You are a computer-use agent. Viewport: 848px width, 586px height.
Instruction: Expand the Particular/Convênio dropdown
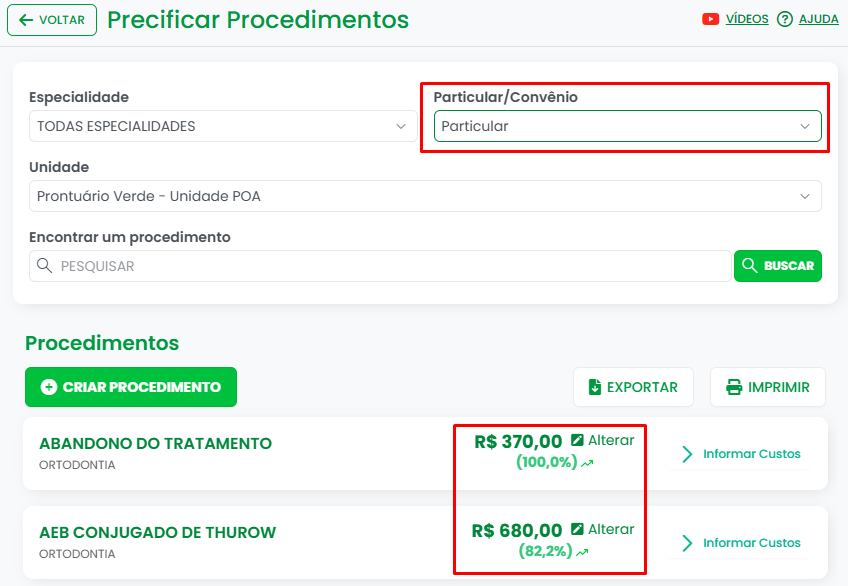coord(627,126)
